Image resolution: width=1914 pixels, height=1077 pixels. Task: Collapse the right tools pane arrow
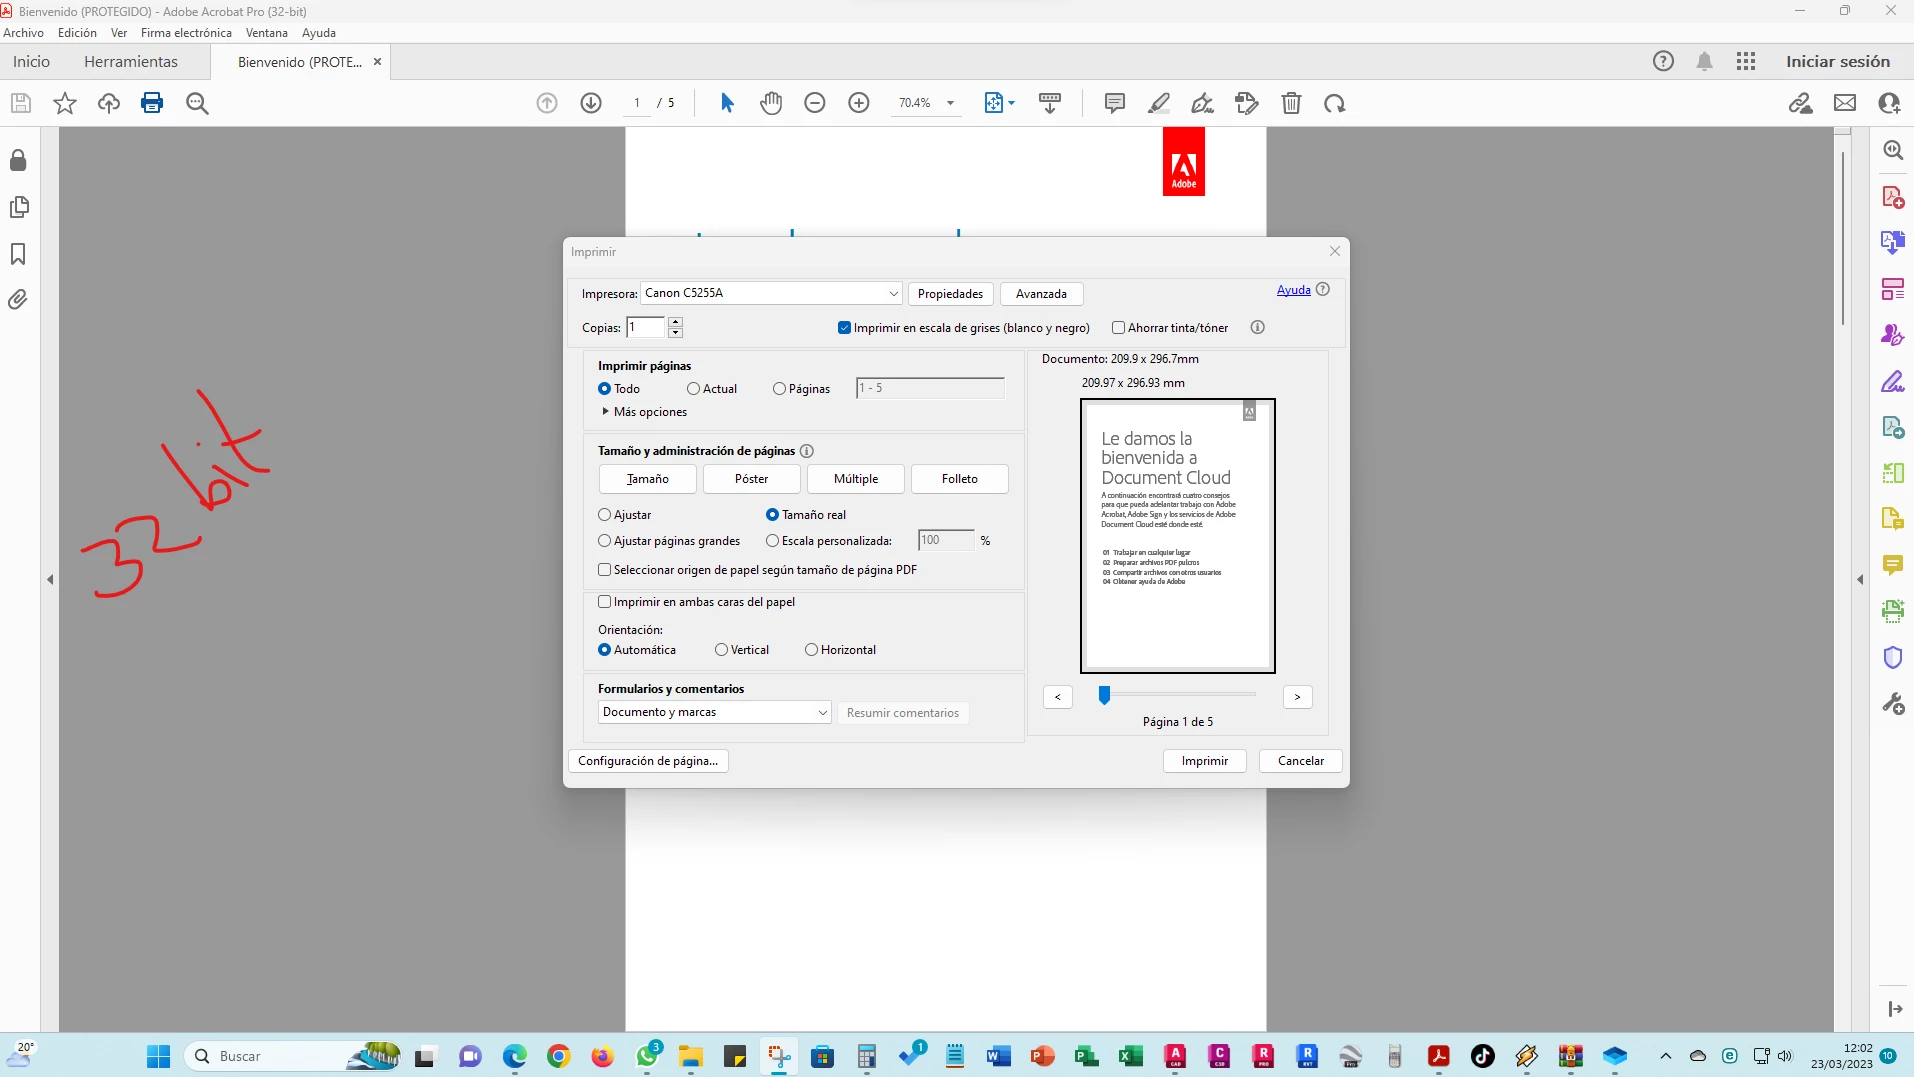coord(1860,579)
